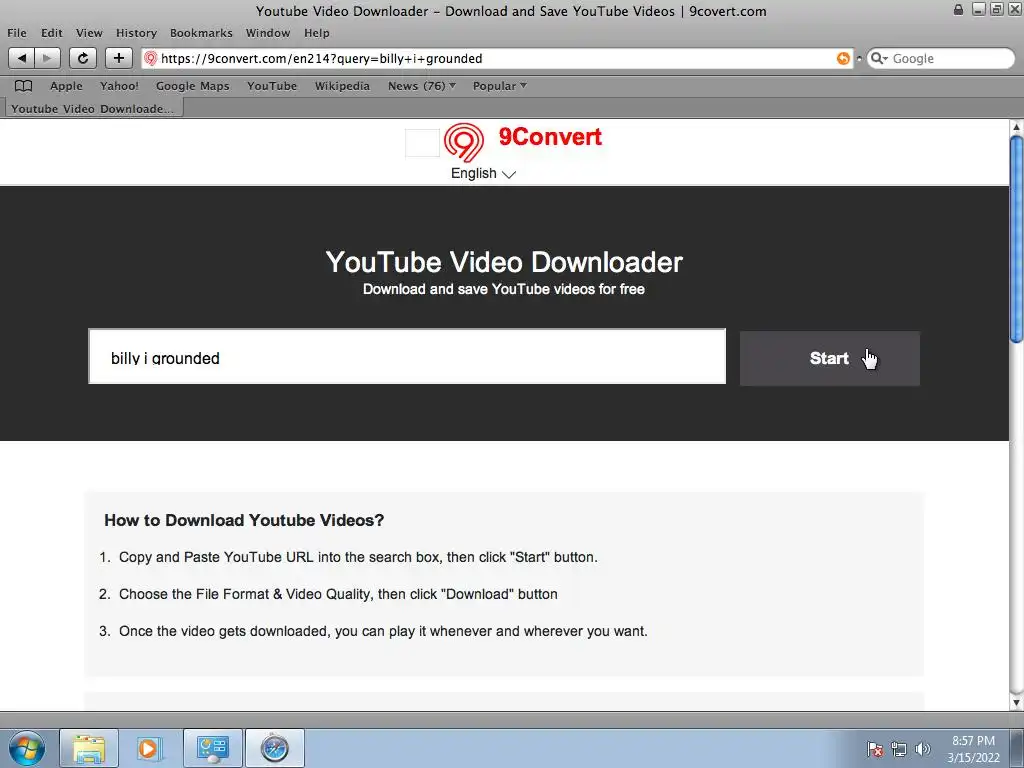Viewport: 1024px width, 768px height.
Task: Click the clock showing 8:57 PM
Action: click(x=973, y=749)
